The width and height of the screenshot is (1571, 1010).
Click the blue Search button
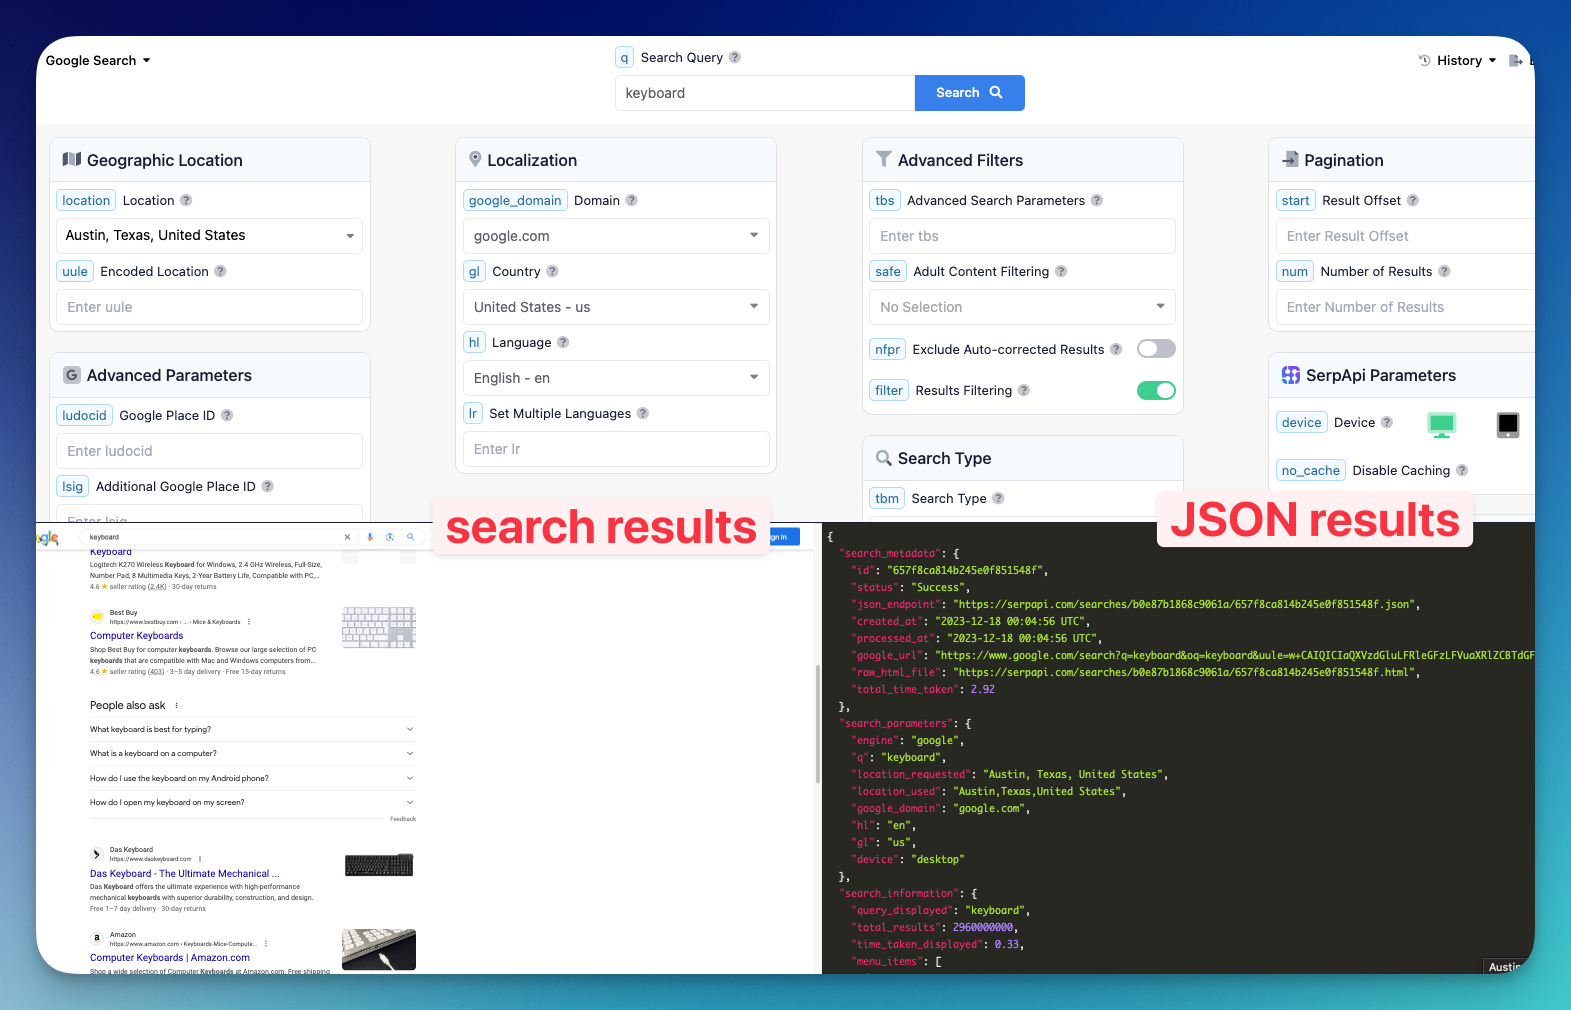click(x=969, y=92)
